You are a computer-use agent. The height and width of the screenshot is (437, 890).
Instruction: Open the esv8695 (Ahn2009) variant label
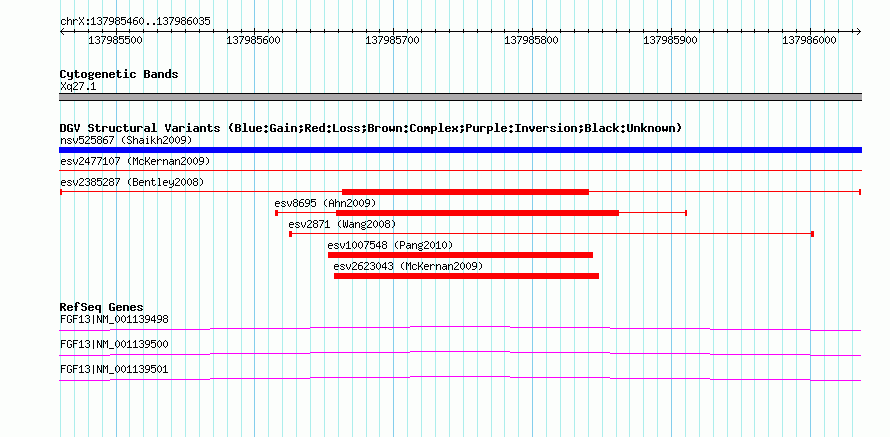(x=325, y=203)
